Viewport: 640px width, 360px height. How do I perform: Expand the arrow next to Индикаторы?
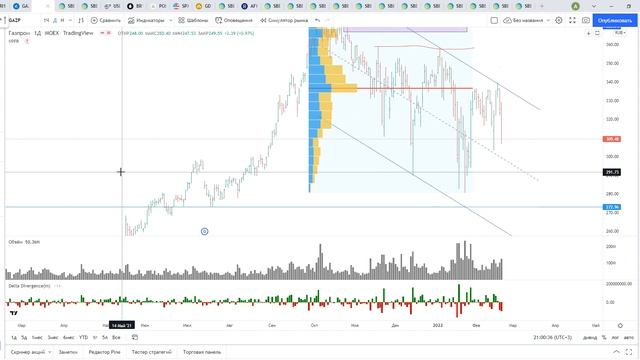171,20
